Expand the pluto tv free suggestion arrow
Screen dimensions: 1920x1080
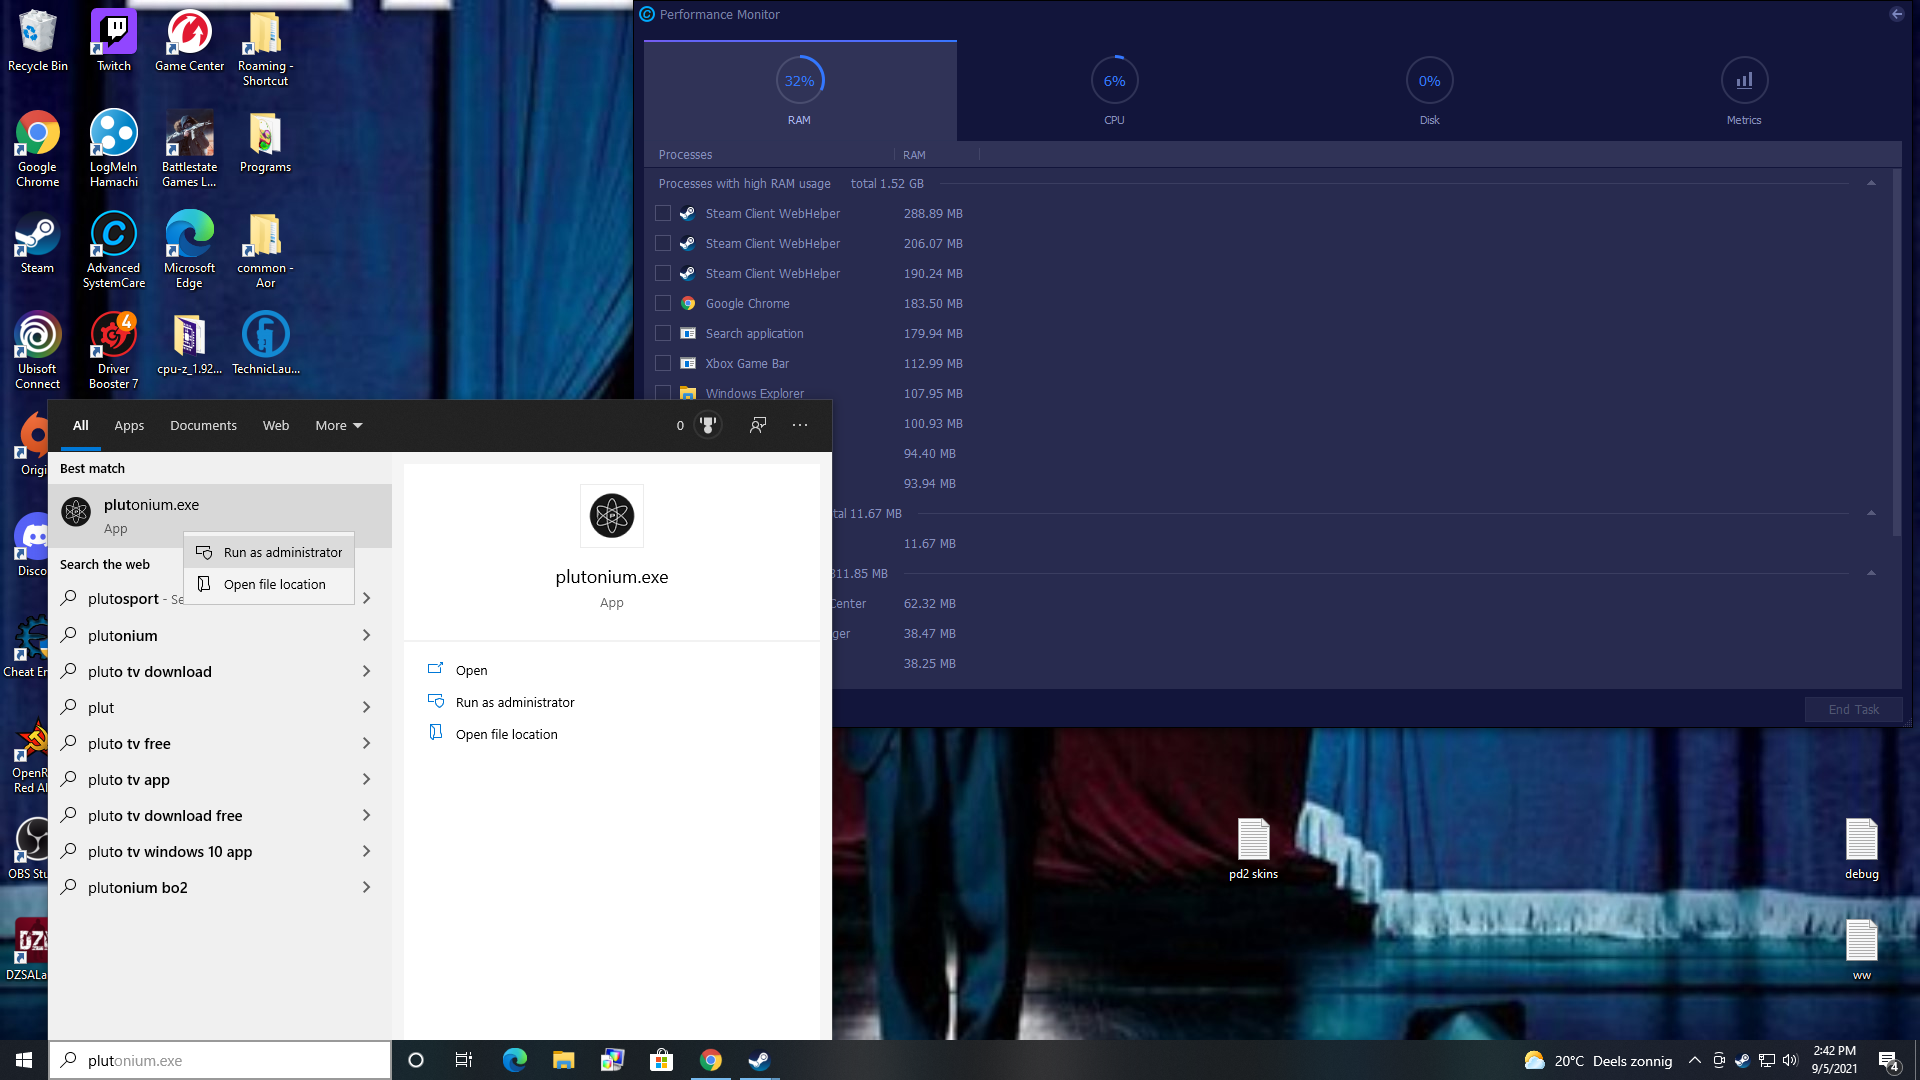coord(367,743)
